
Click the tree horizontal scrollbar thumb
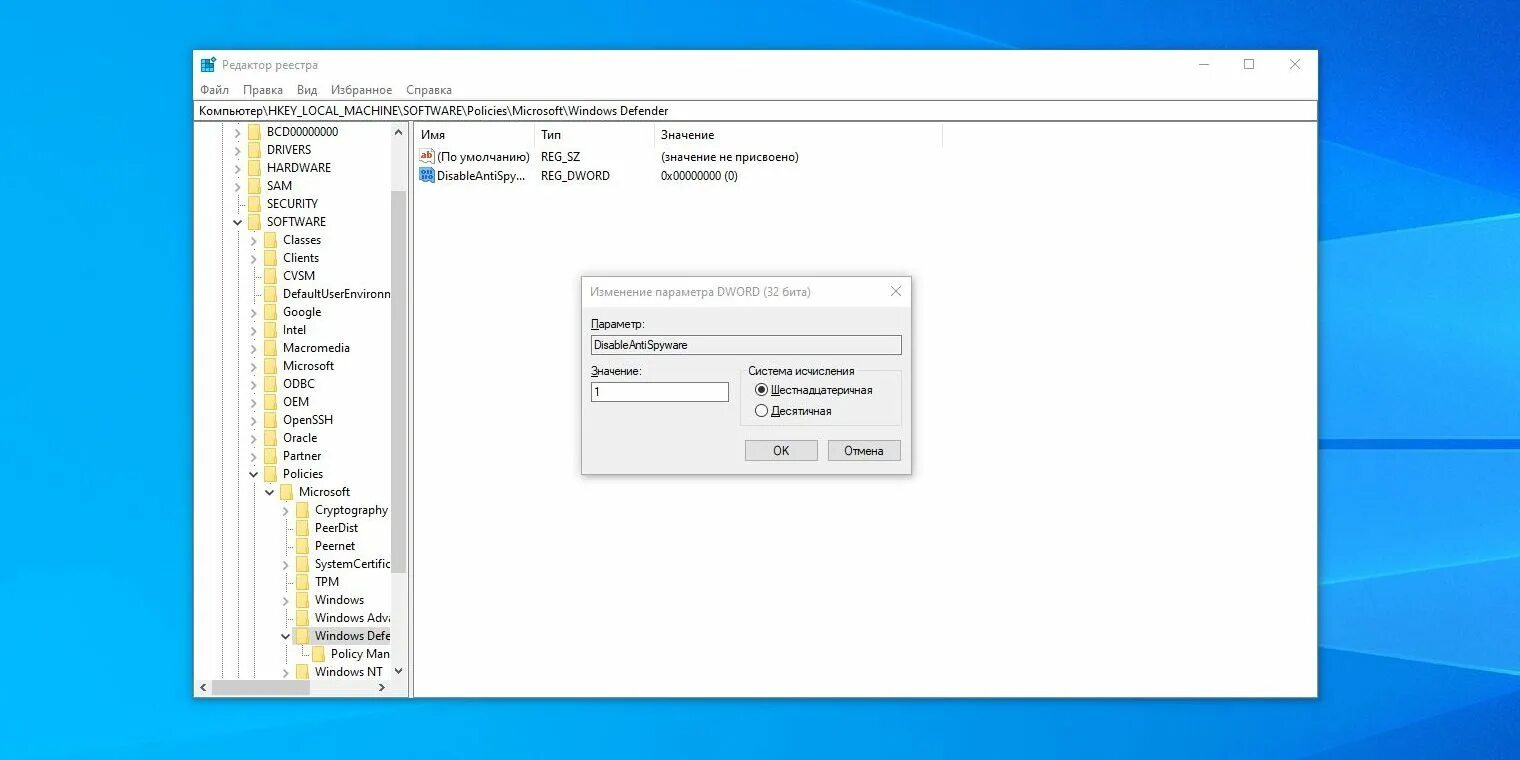point(261,688)
